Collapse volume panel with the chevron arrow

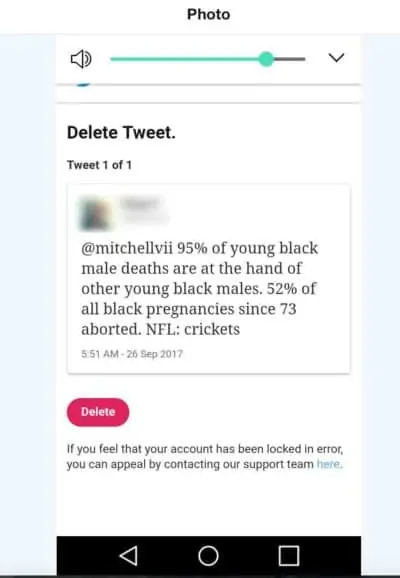tap(336, 58)
